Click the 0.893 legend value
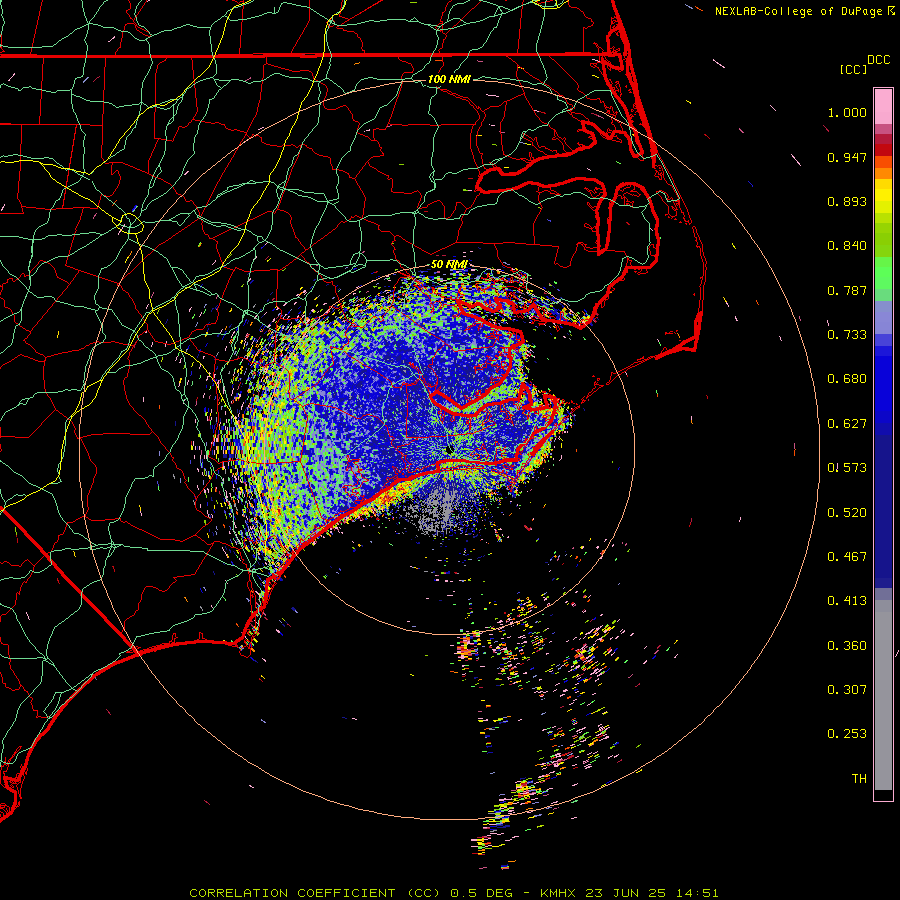This screenshot has width=900, height=900. [847, 201]
